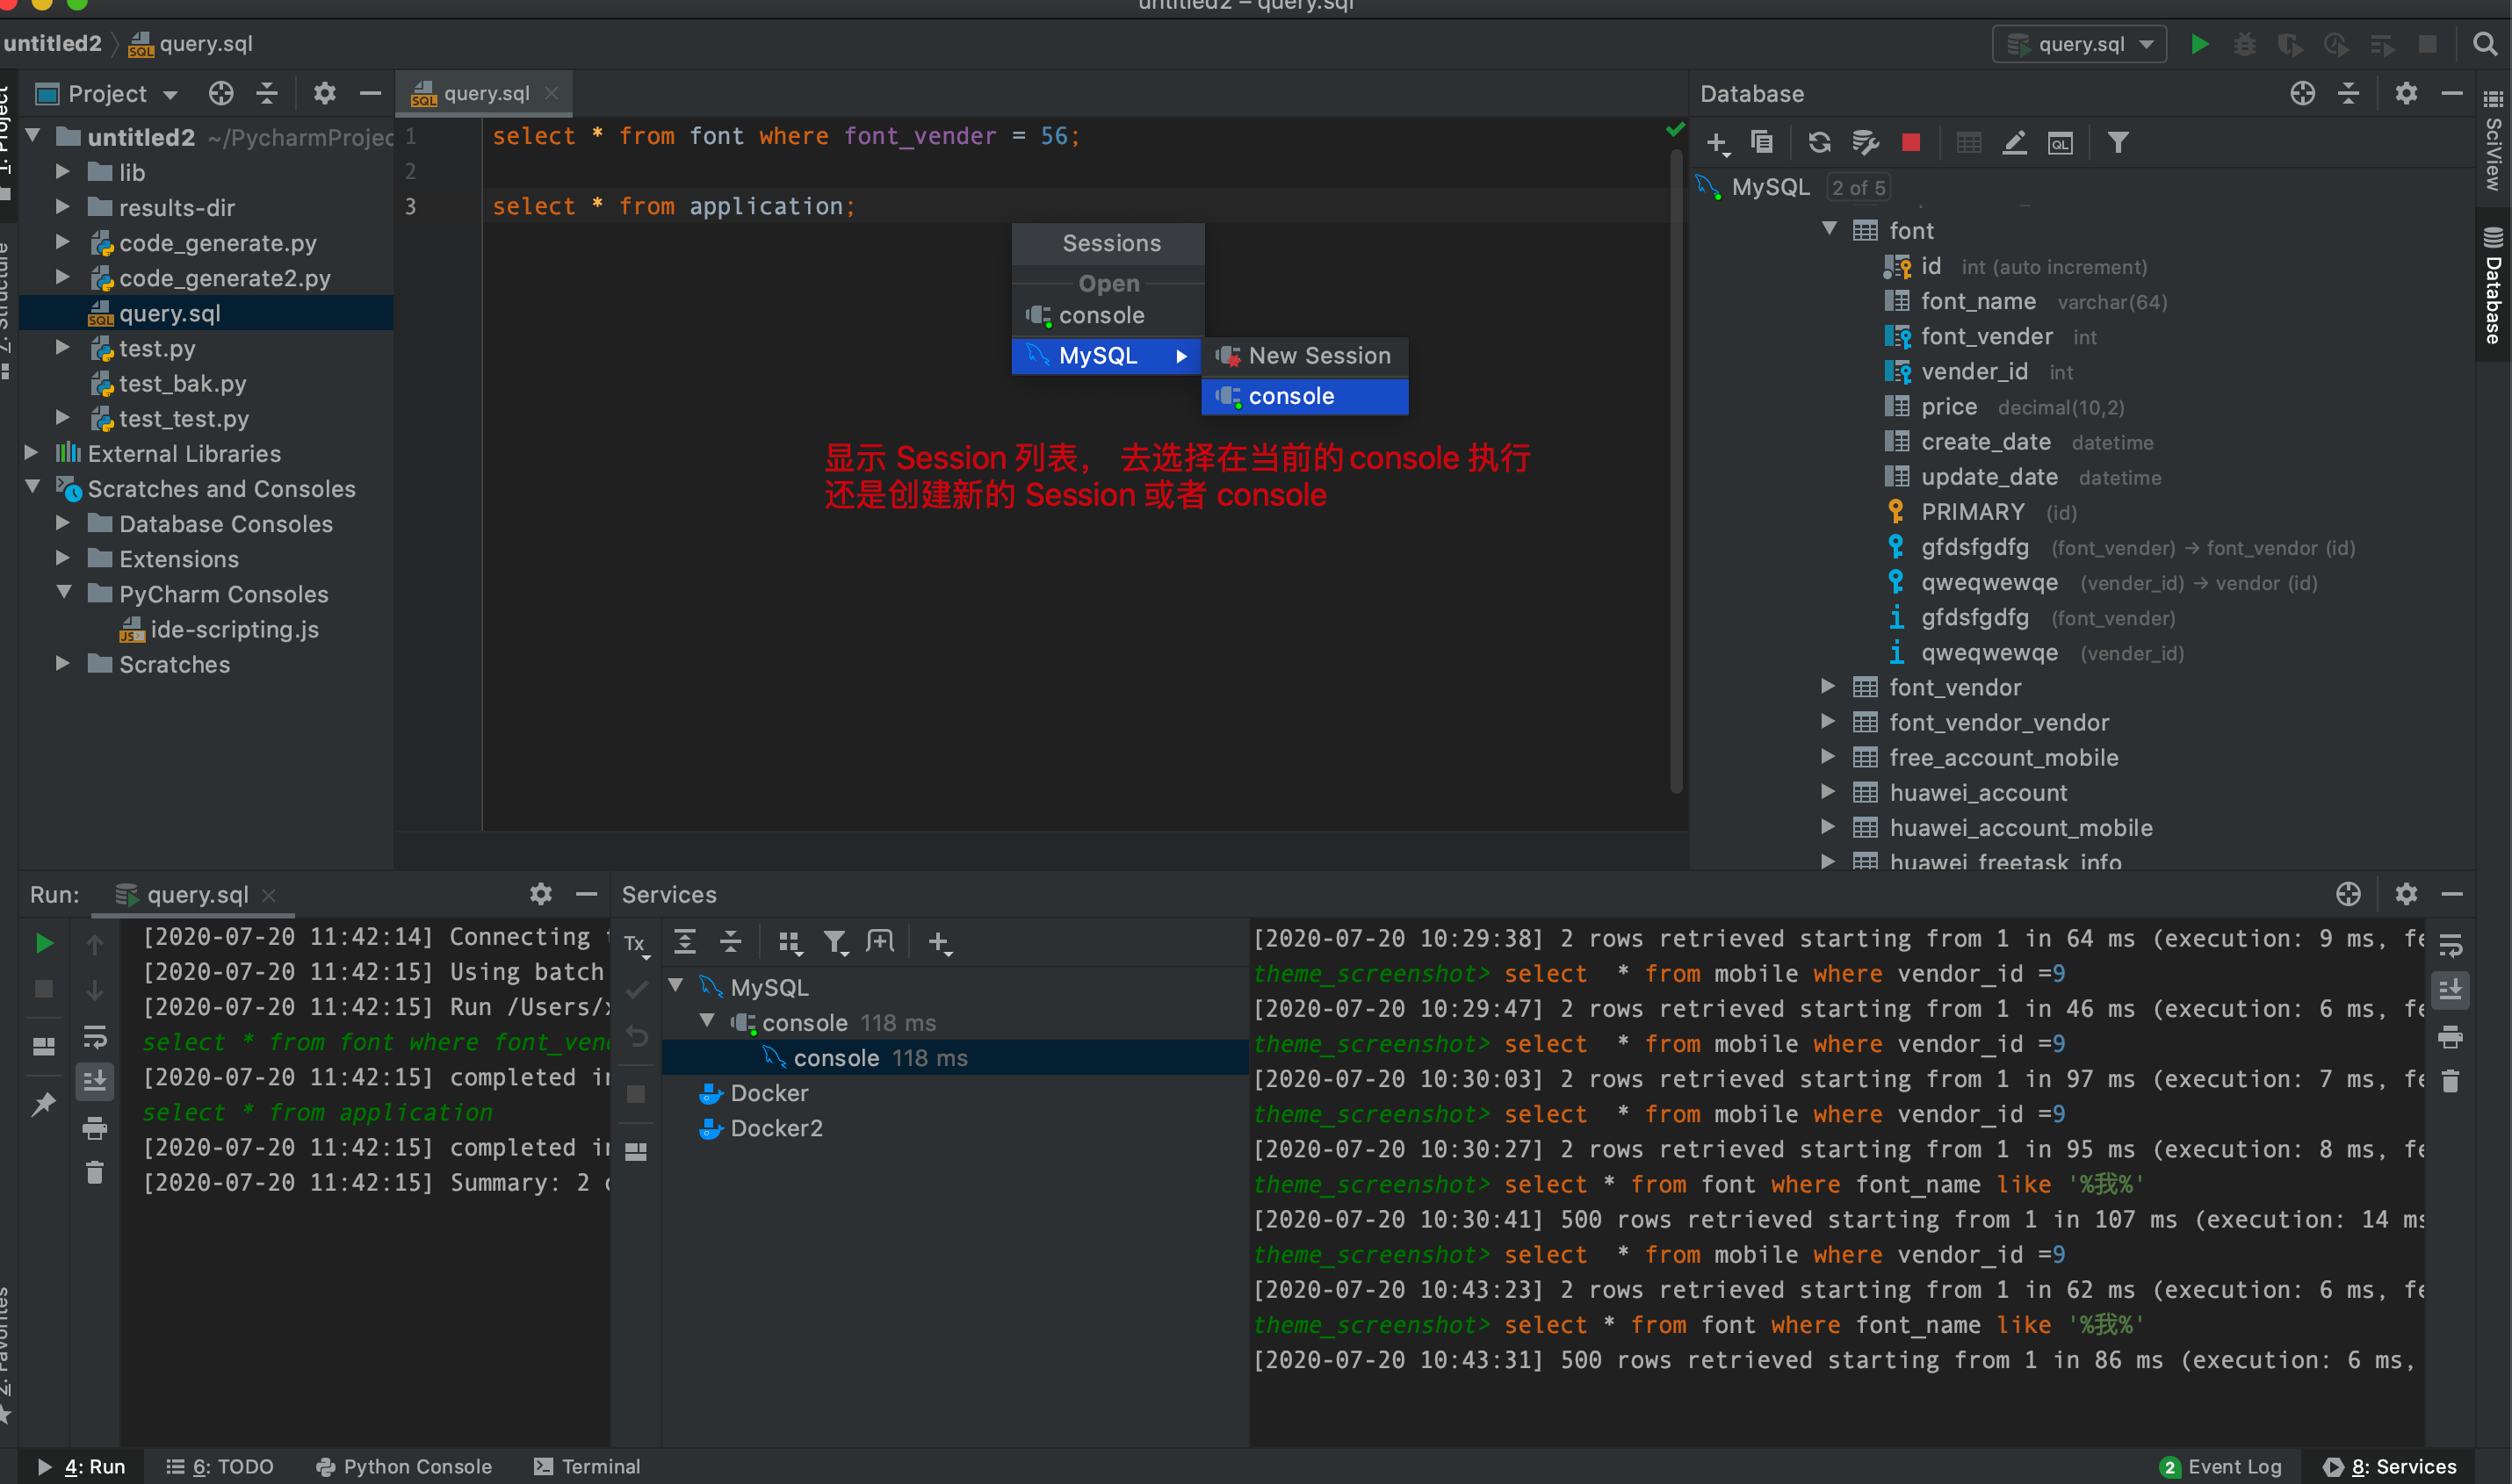Clear Run panel output with the trash icon
The image size is (2512, 1484).
click(x=95, y=1172)
